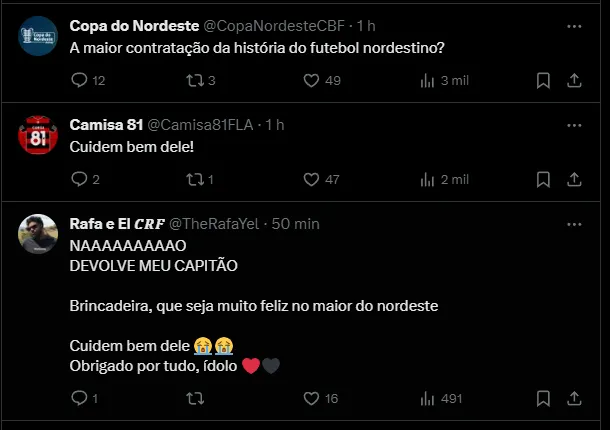Open the Rafa tweet's 50 min timestamp
Image resolution: width=610 pixels, height=430 pixels.
[x=295, y=222]
